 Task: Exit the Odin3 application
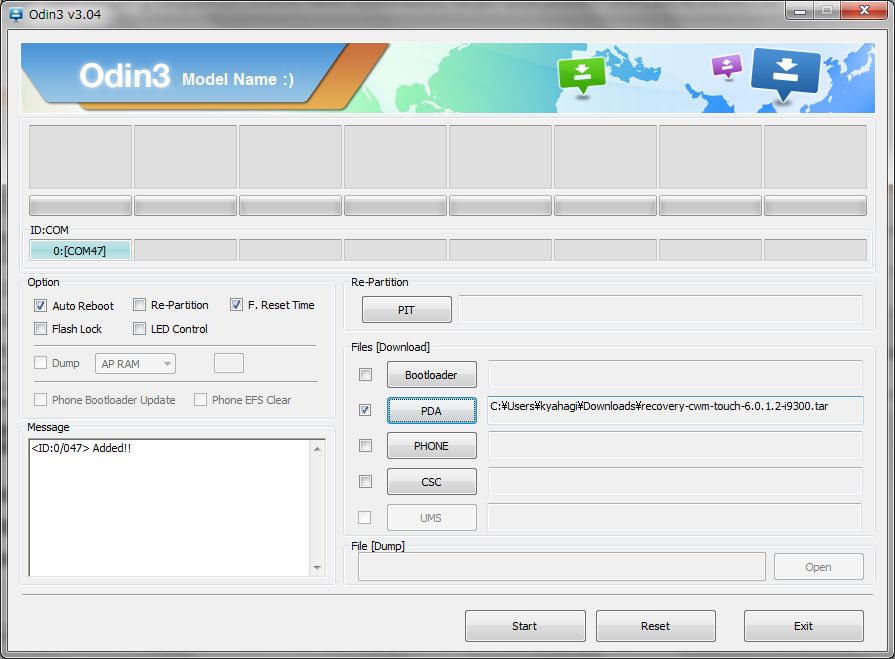(804, 626)
